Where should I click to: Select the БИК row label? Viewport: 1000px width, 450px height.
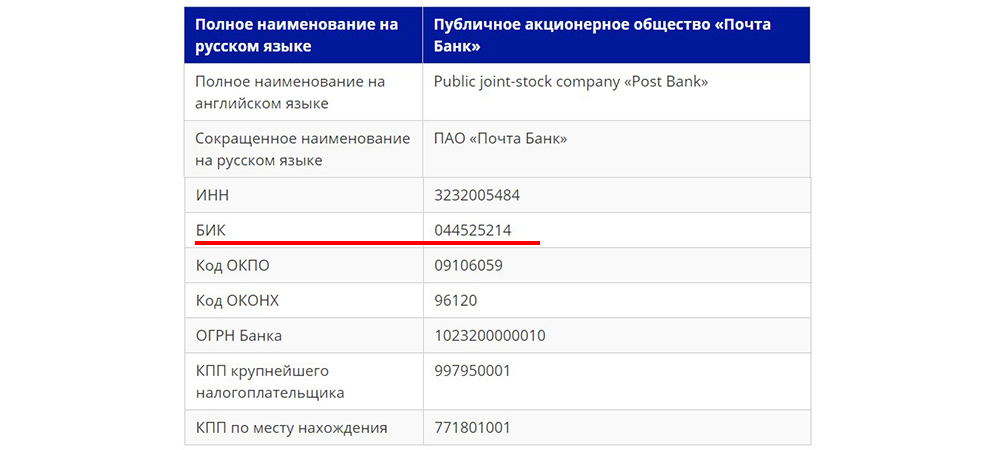pyautogui.click(x=210, y=230)
